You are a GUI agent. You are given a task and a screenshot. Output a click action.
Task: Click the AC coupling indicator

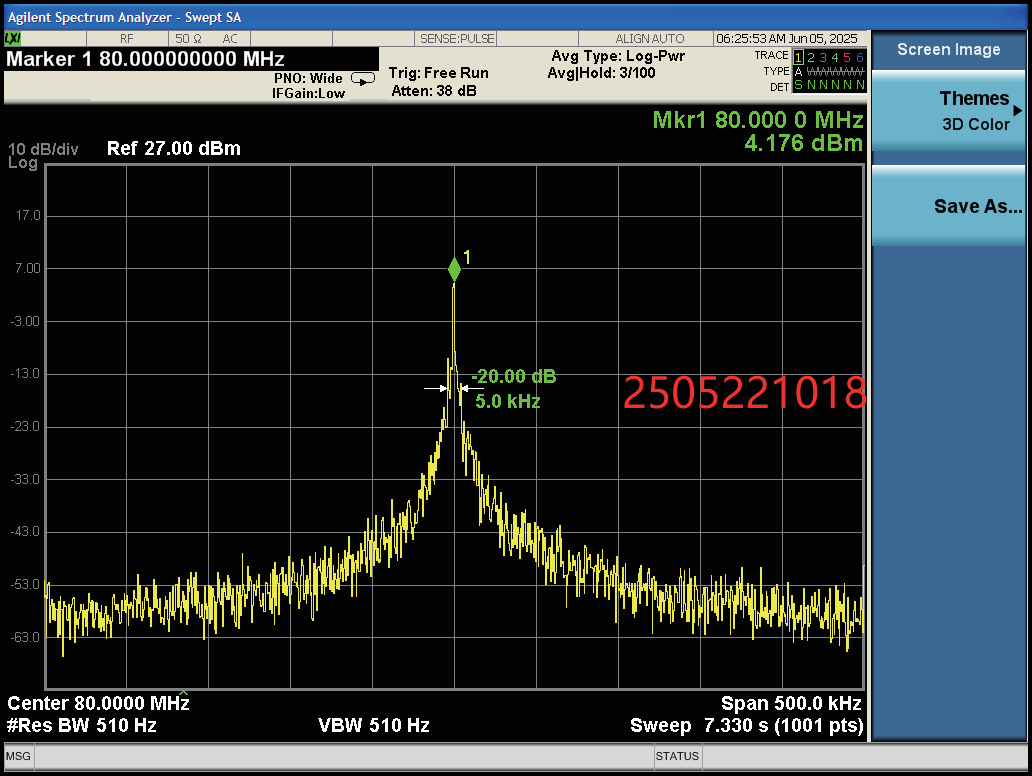230,38
